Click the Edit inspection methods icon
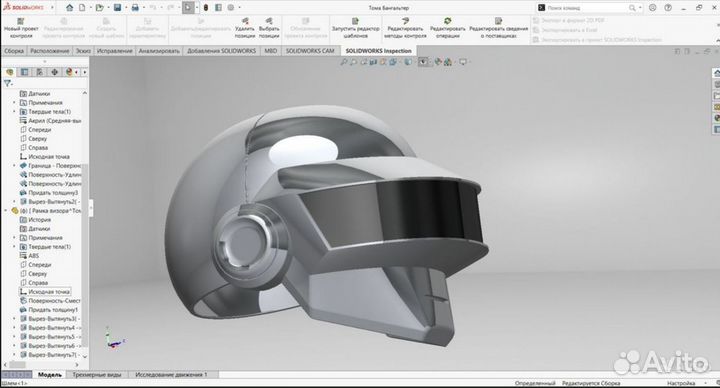Screen dimensions: 720x388 [405, 21]
